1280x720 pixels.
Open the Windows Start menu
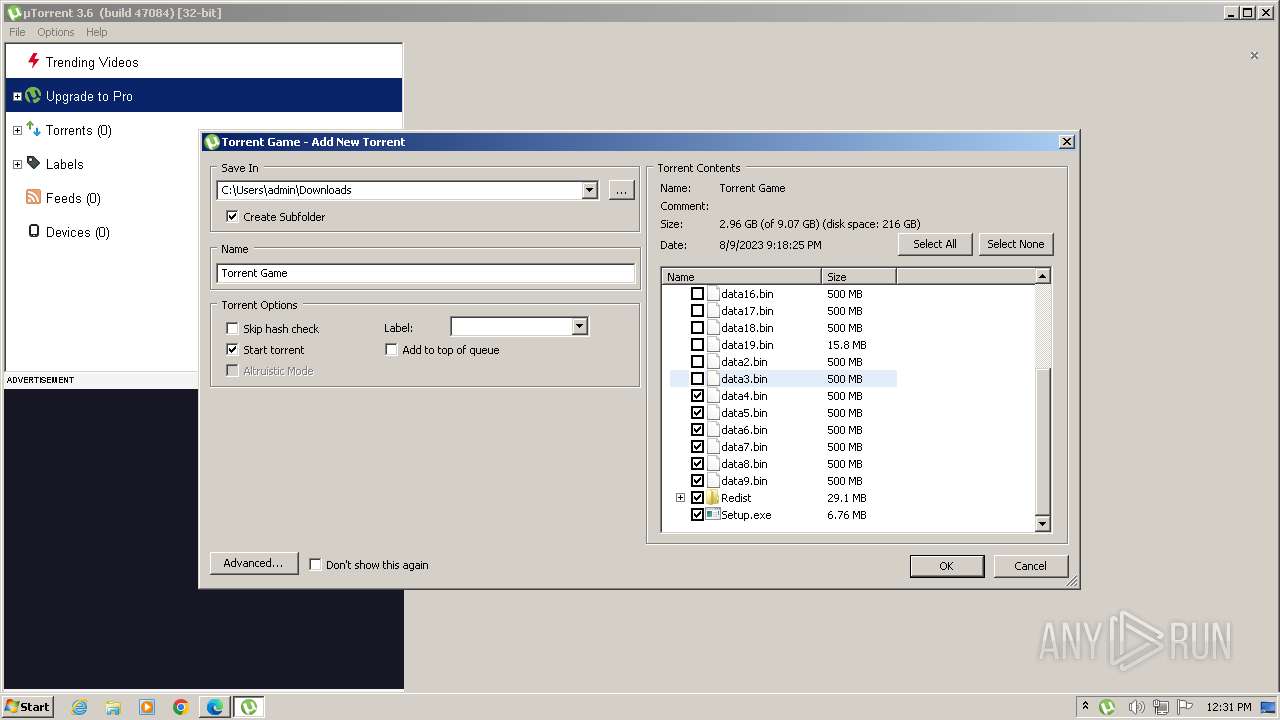[x=27, y=707]
